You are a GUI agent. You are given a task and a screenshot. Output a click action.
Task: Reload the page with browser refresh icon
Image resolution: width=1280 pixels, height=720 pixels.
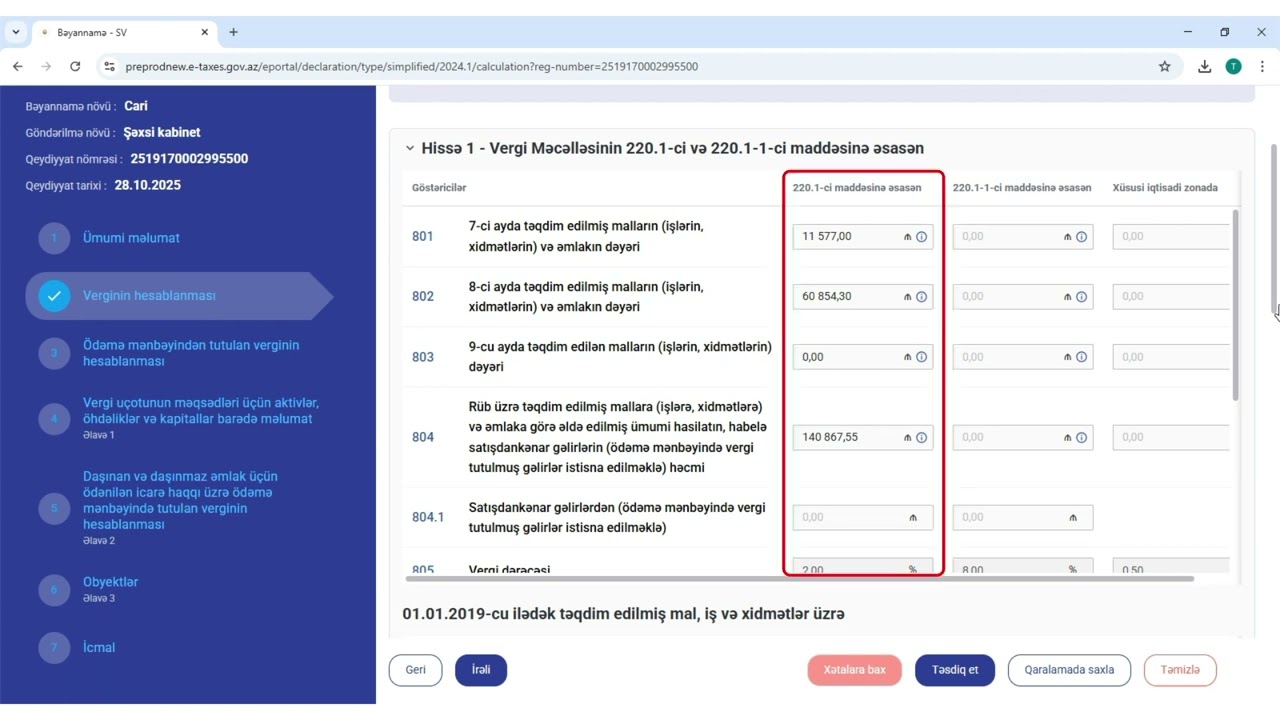(x=75, y=66)
